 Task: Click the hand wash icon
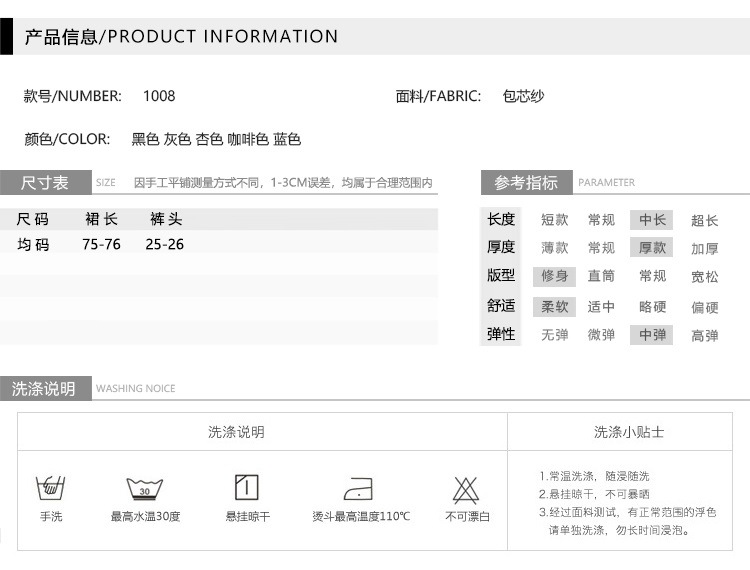click(x=51, y=488)
